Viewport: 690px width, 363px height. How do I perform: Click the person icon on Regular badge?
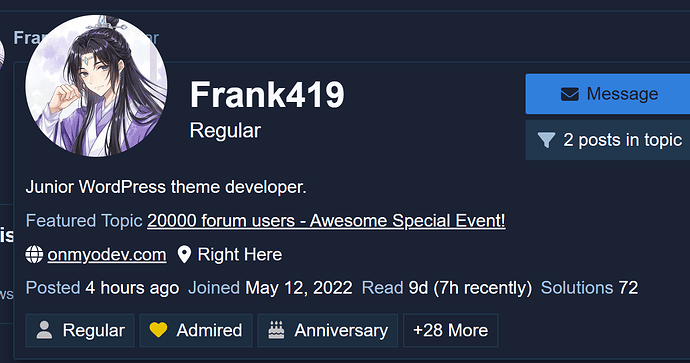coord(44,330)
